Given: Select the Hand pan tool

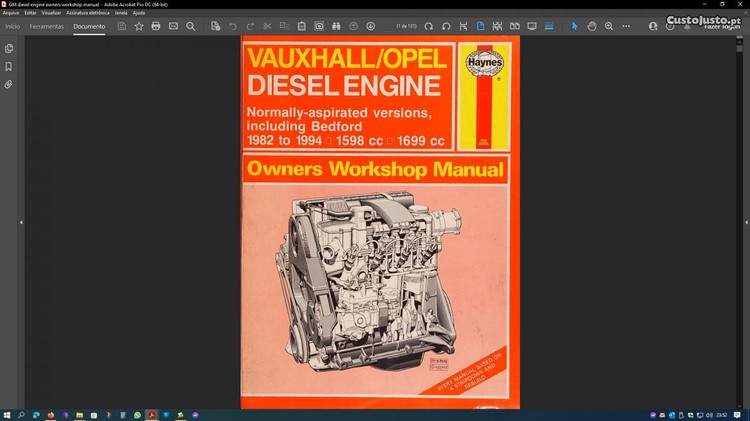Looking at the screenshot, I should [592, 26].
